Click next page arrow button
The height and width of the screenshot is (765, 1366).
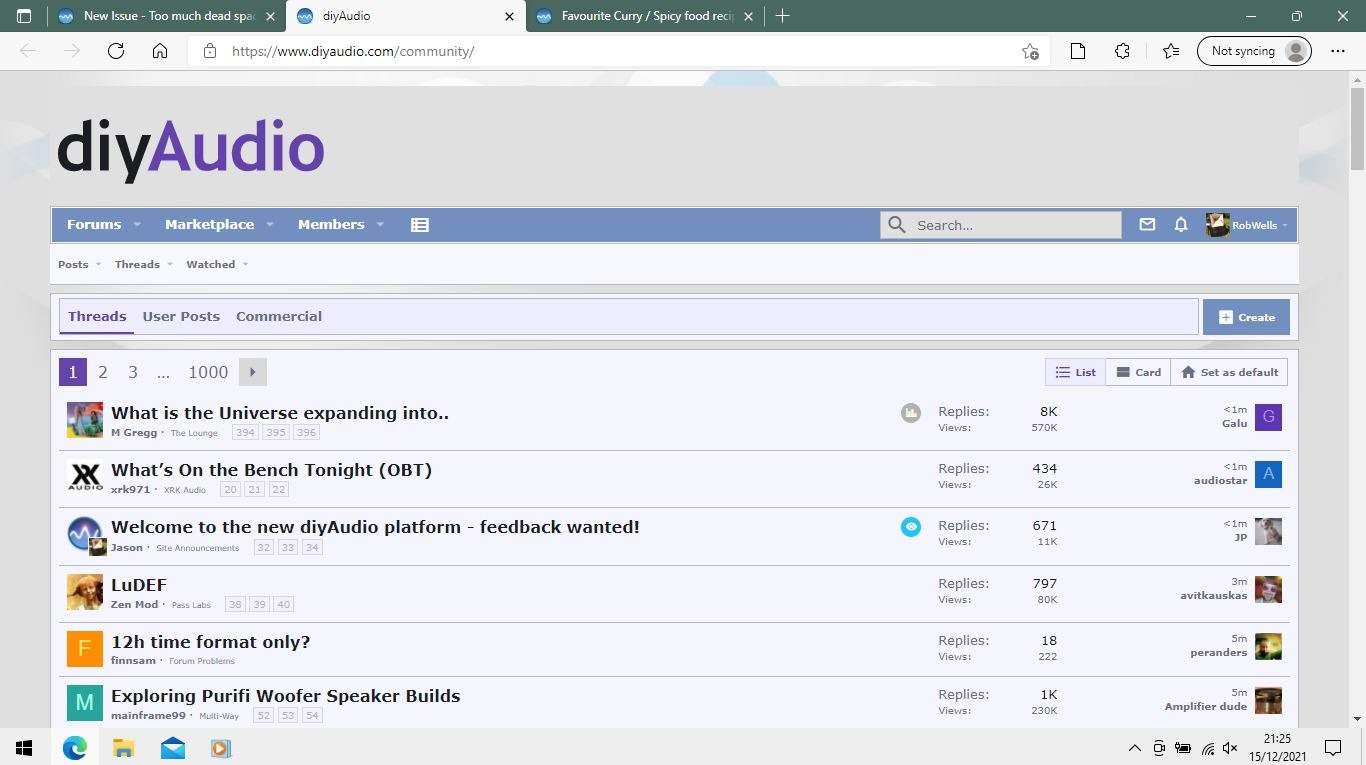[253, 372]
